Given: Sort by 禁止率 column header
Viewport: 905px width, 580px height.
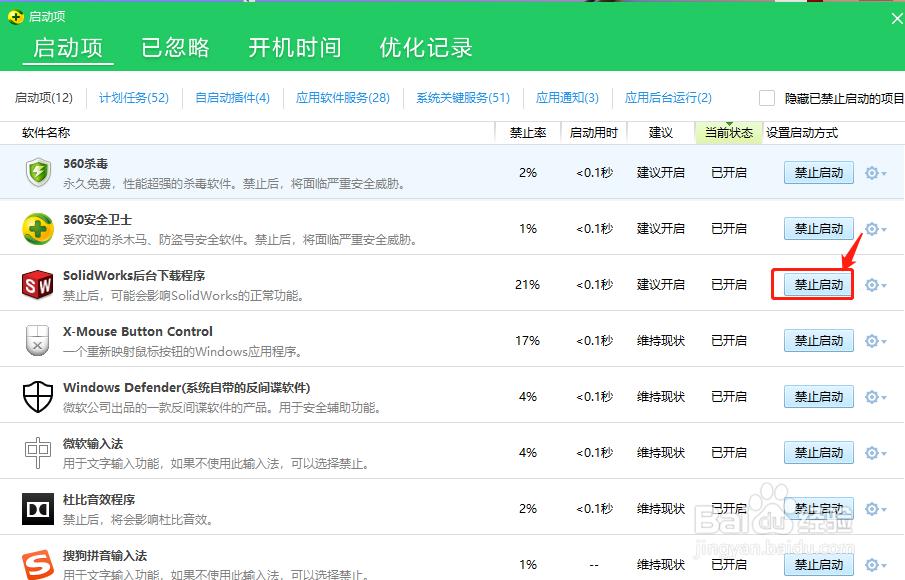Looking at the screenshot, I should [528, 133].
